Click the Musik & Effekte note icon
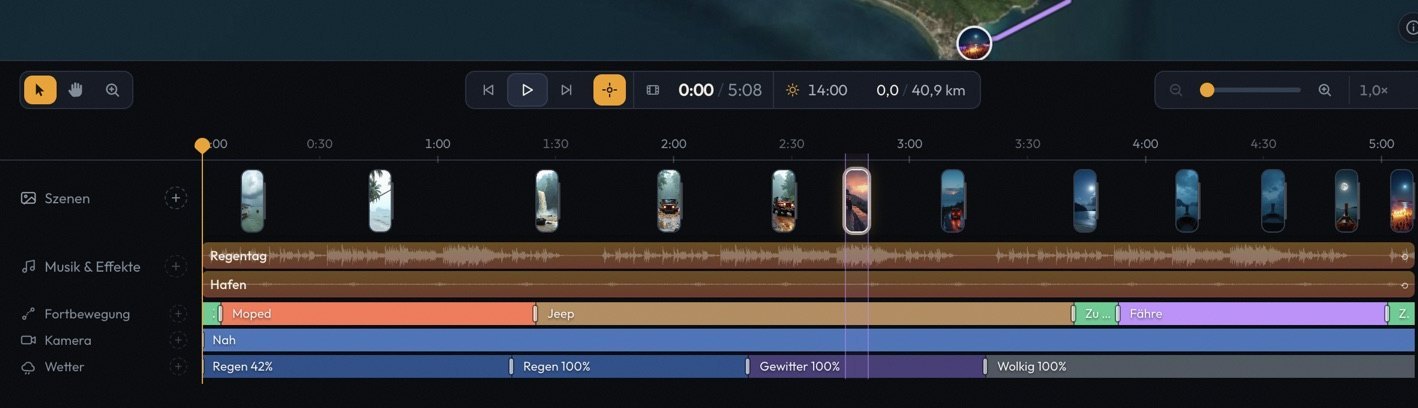This screenshot has width=1418, height=408. [28, 267]
